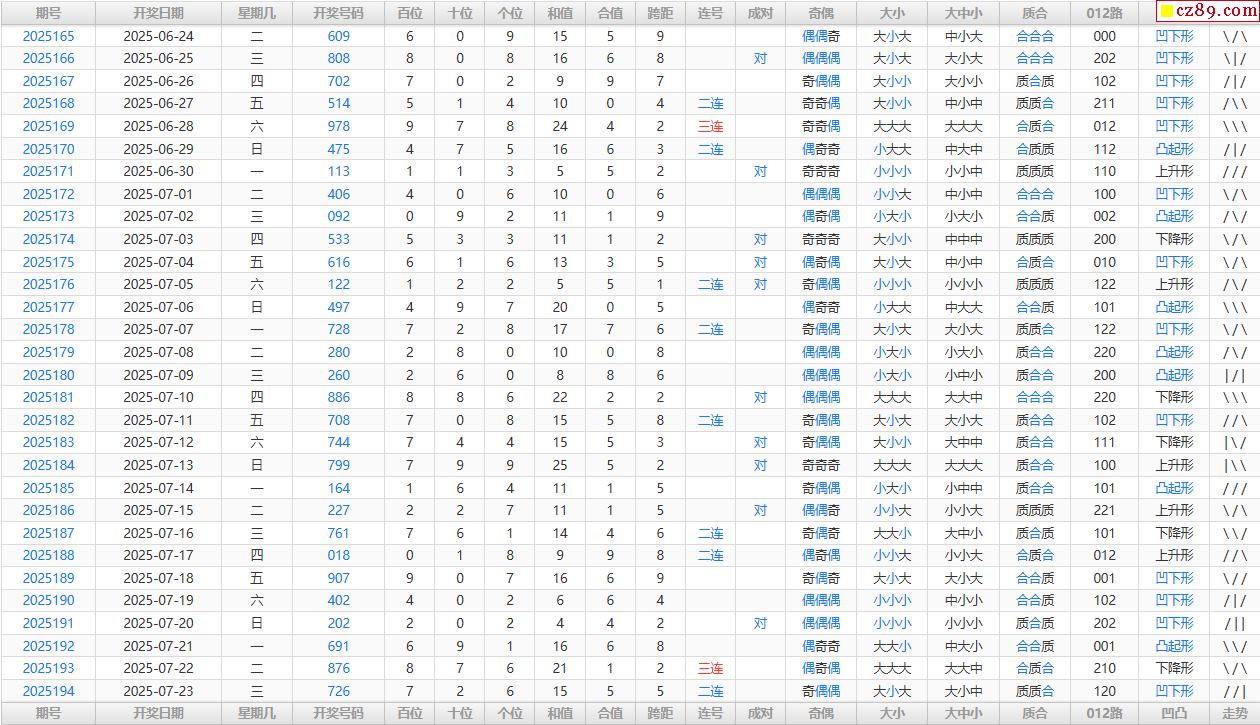The height and width of the screenshot is (725, 1260).
Task: Click 奇奇奇 cell in row 2025184
Action: 821,465
